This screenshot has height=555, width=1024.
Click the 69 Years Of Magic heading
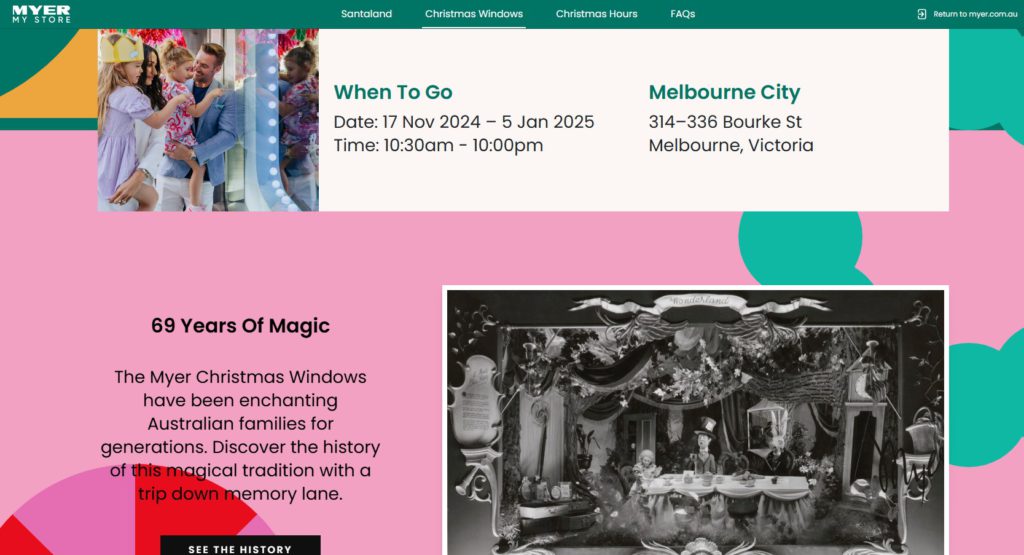[240, 325]
